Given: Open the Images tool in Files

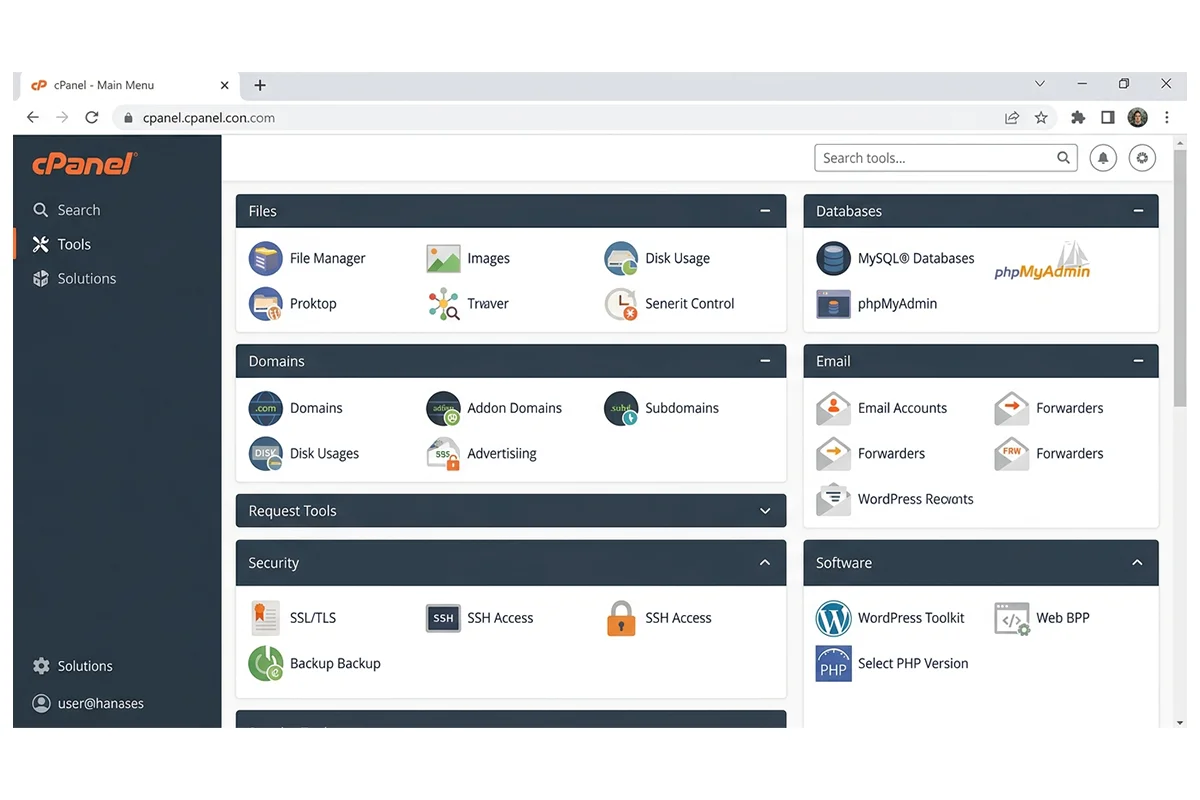Looking at the screenshot, I should (468, 258).
